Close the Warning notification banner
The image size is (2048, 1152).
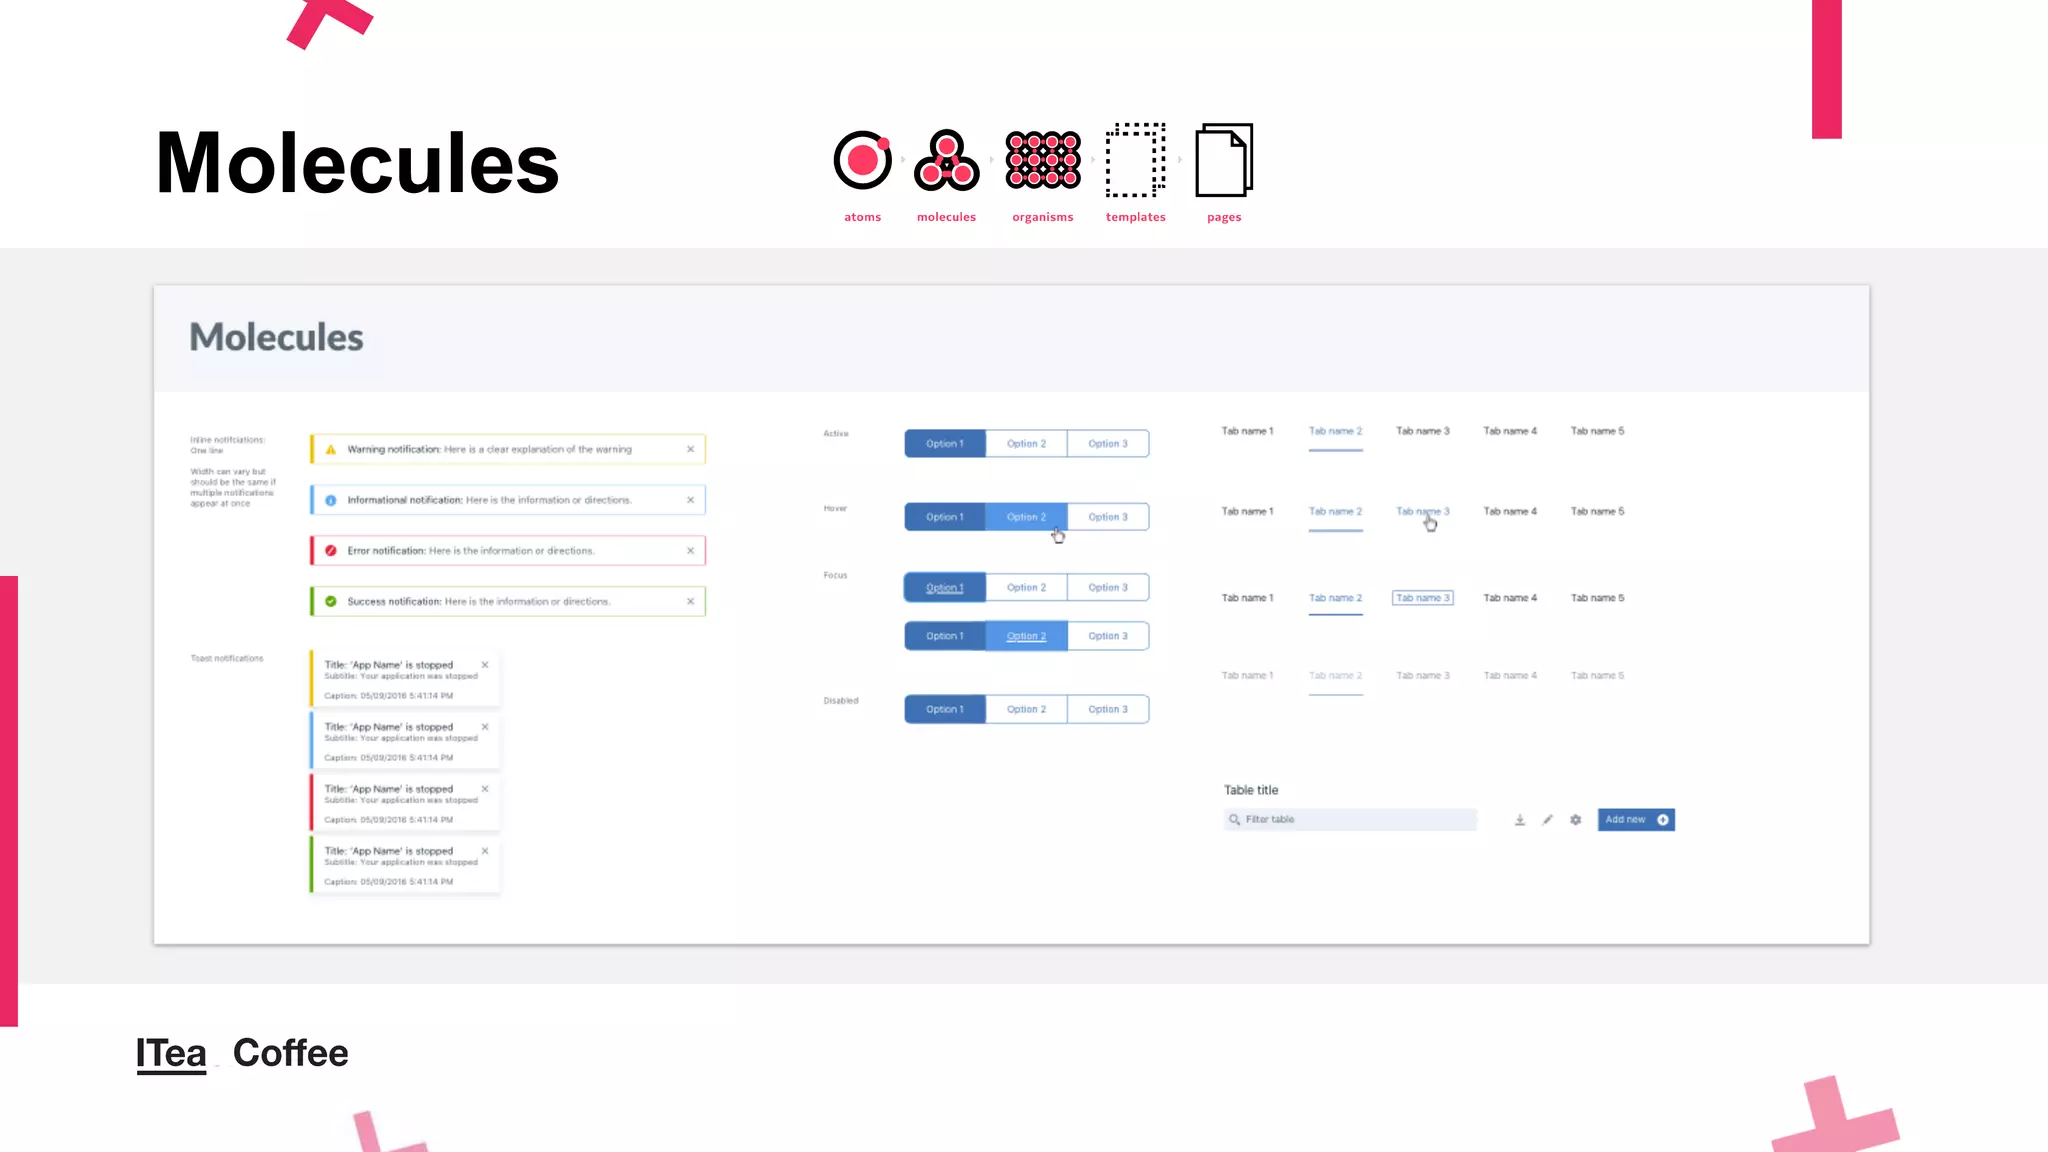tap(690, 449)
